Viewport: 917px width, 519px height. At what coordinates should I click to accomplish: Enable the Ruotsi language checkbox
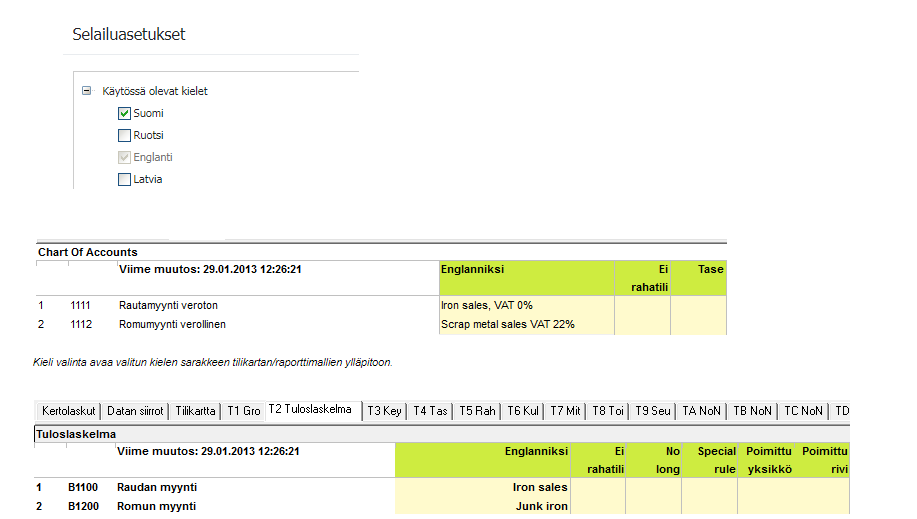pos(125,135)
